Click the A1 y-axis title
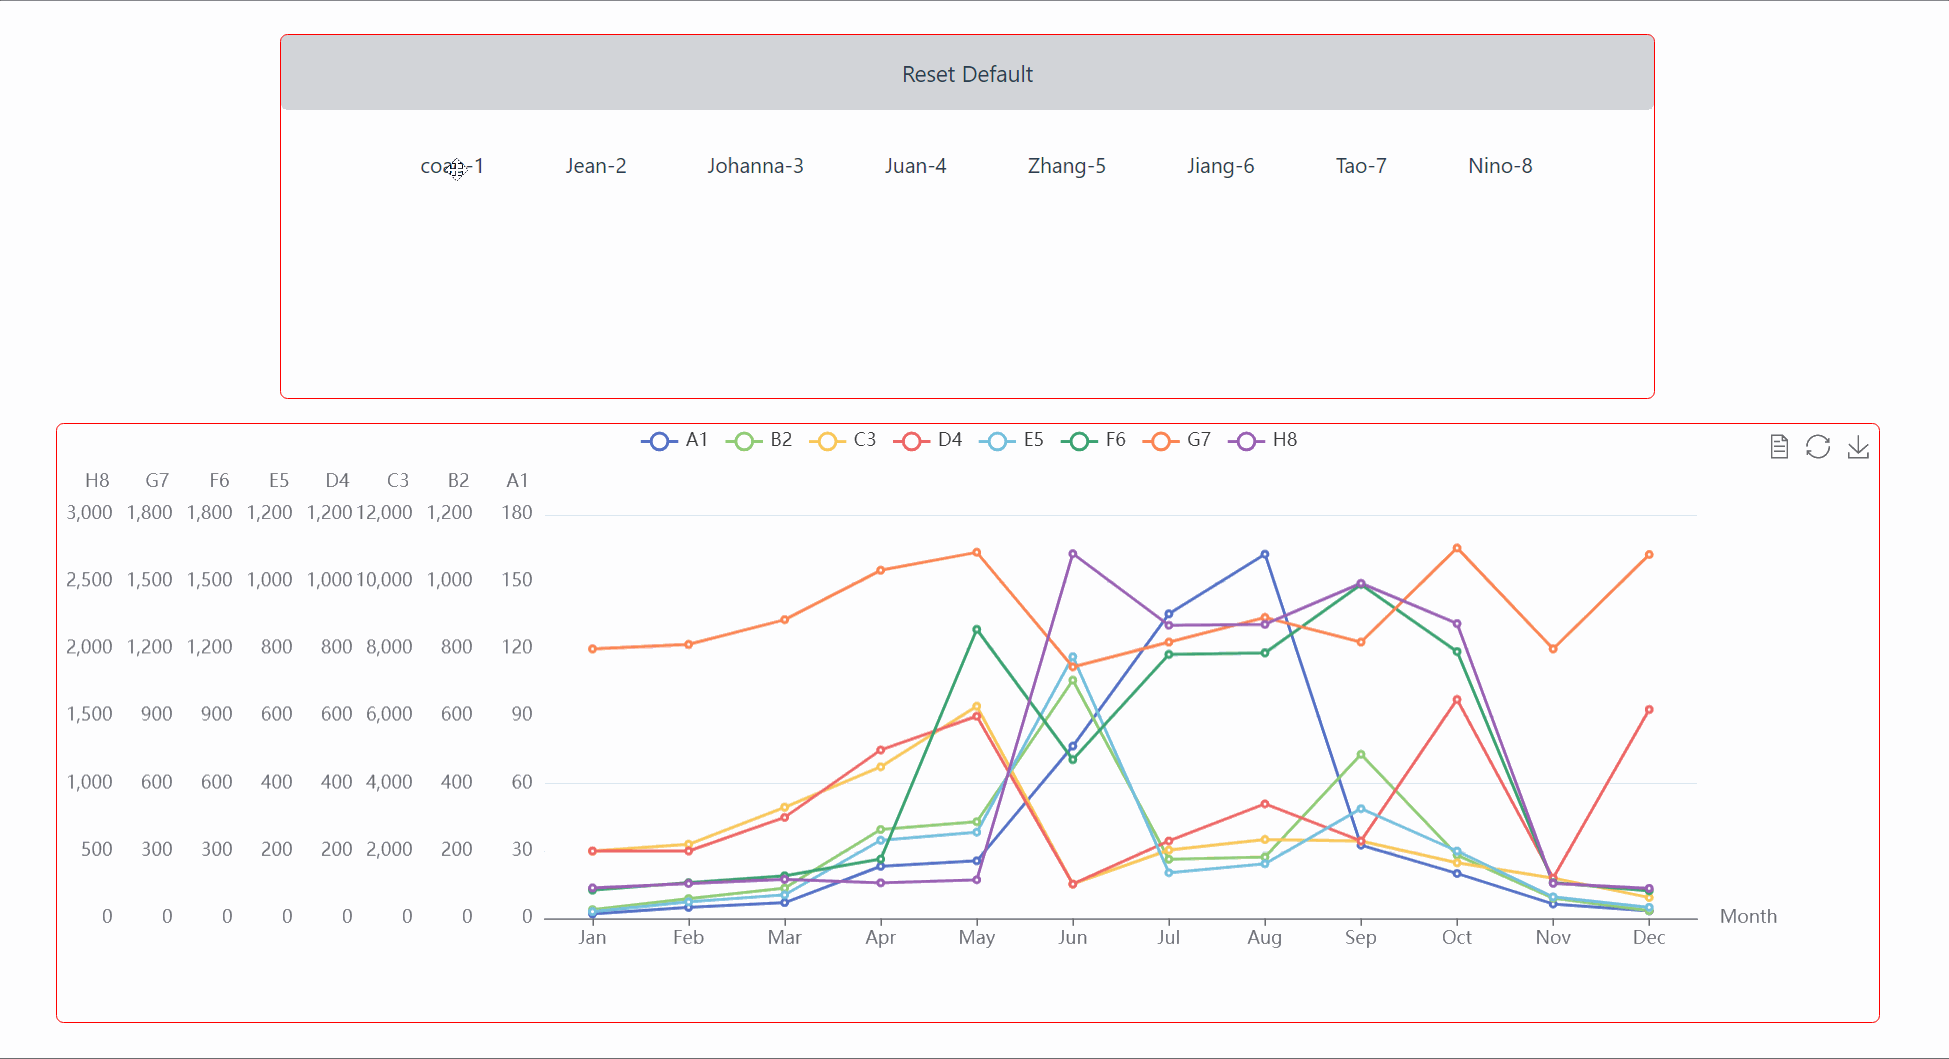This screenshot has width=1949, height=1059. click(x=517, y=480)
